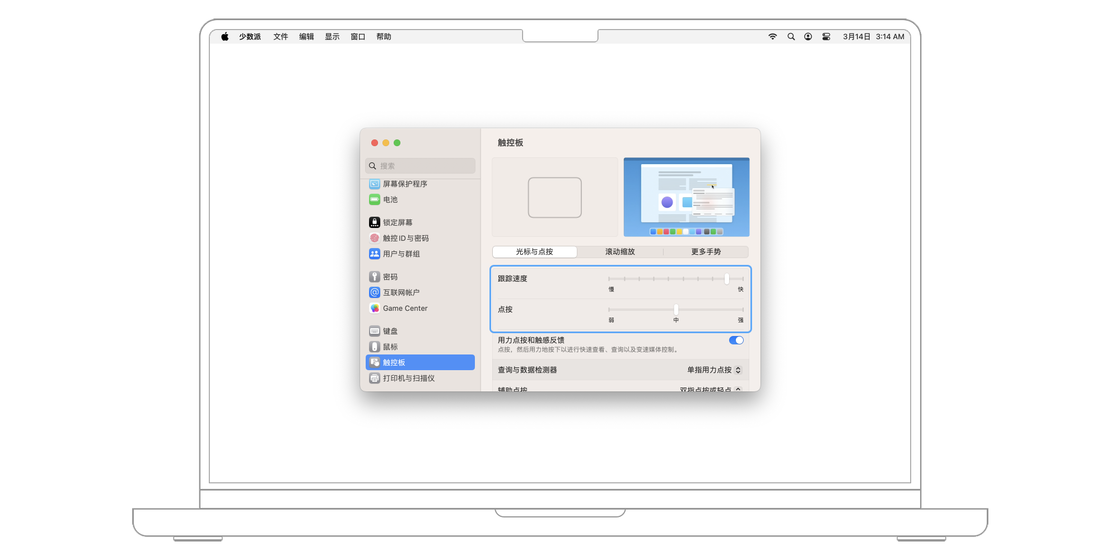The image size is (1120, 560).
Task: Disable 用力点按和触感反馈 switch
Action: pos(736,340)
